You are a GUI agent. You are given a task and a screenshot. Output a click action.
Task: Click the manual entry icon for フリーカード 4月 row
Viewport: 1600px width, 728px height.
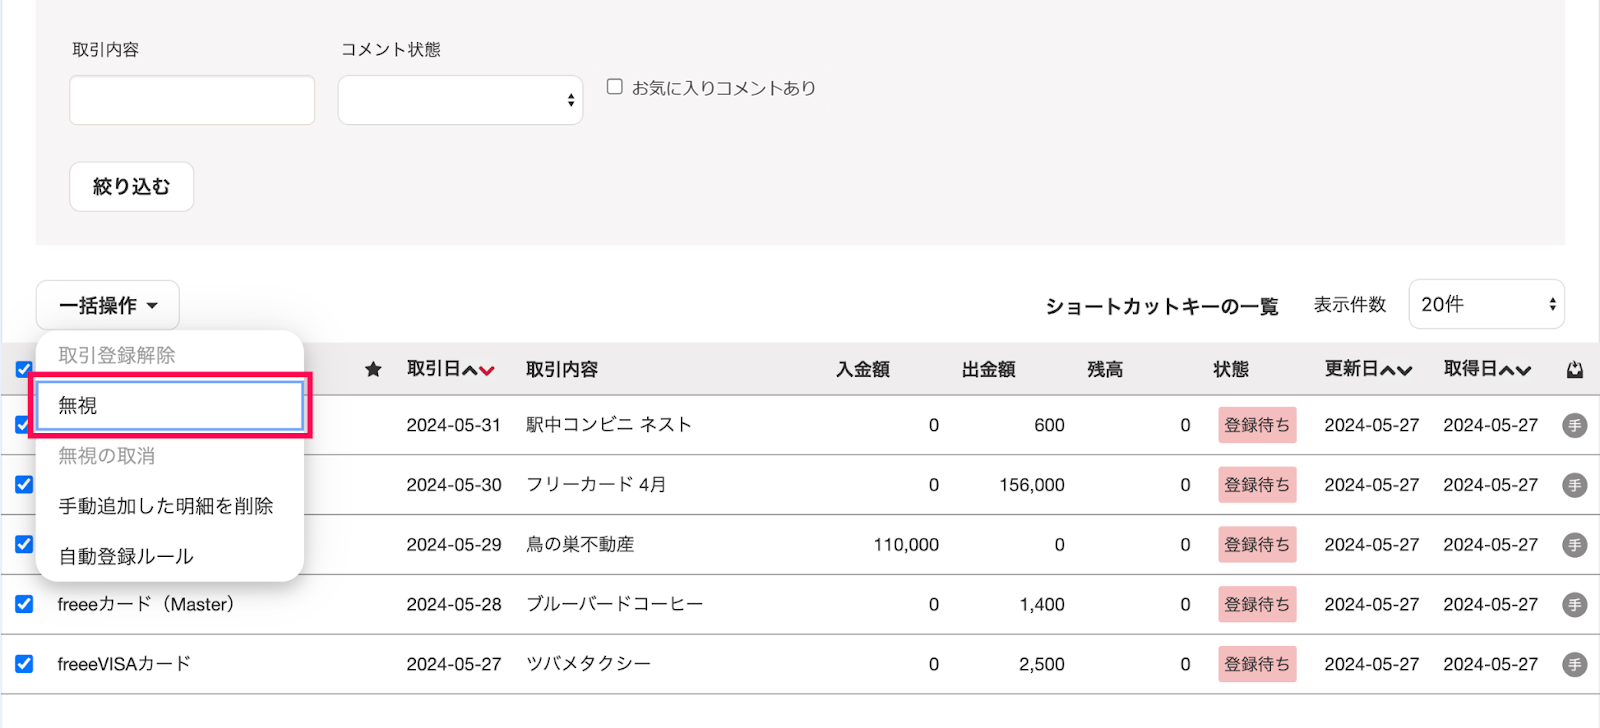[x=1574, y=485]
